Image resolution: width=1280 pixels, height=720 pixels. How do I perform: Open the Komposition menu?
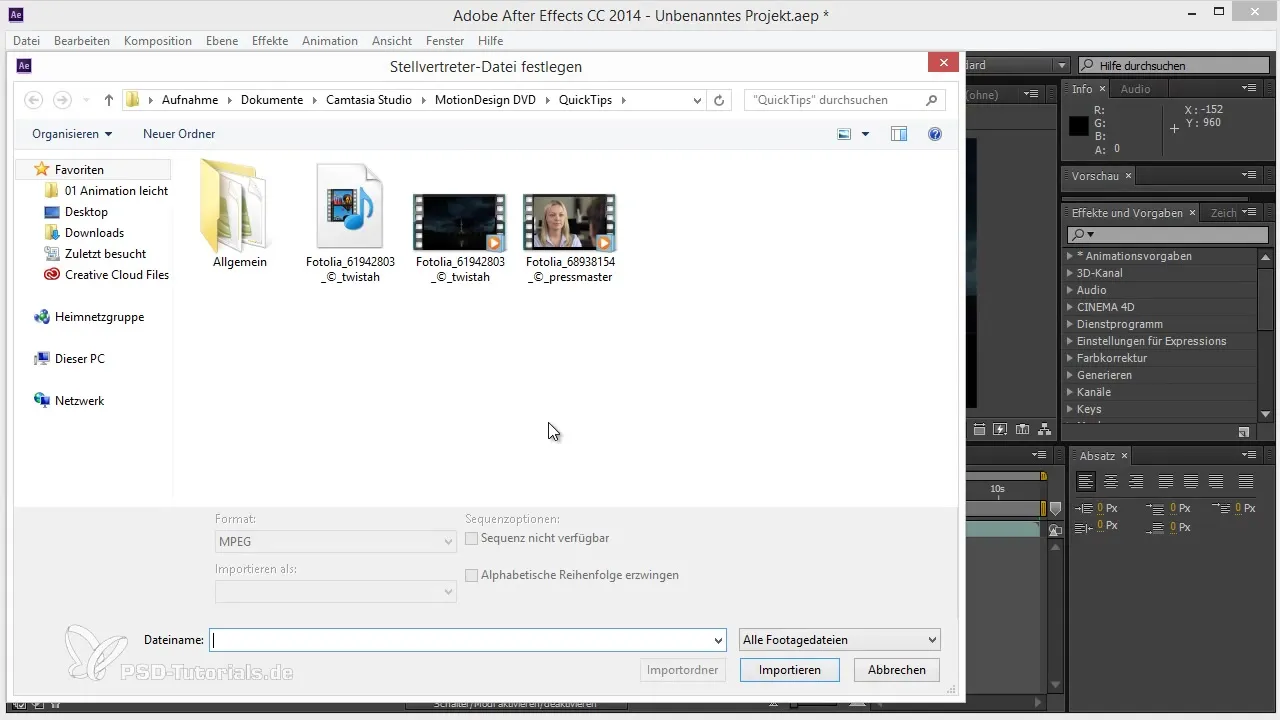[158, 41]
